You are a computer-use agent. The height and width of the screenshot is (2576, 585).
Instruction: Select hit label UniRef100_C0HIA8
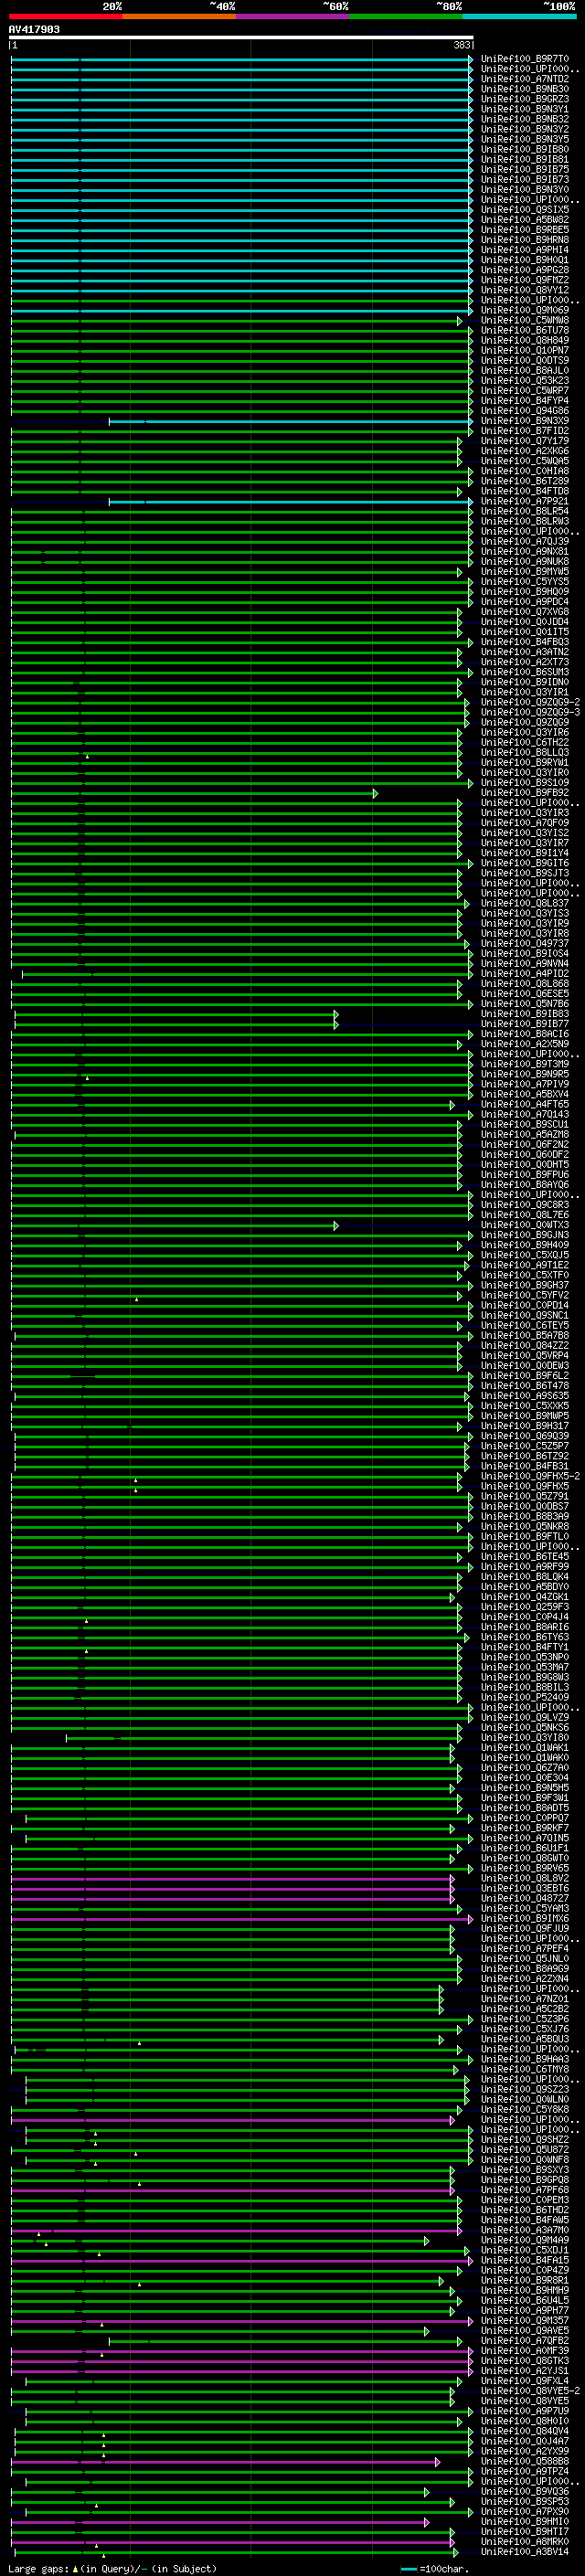(x=525, y=471)
